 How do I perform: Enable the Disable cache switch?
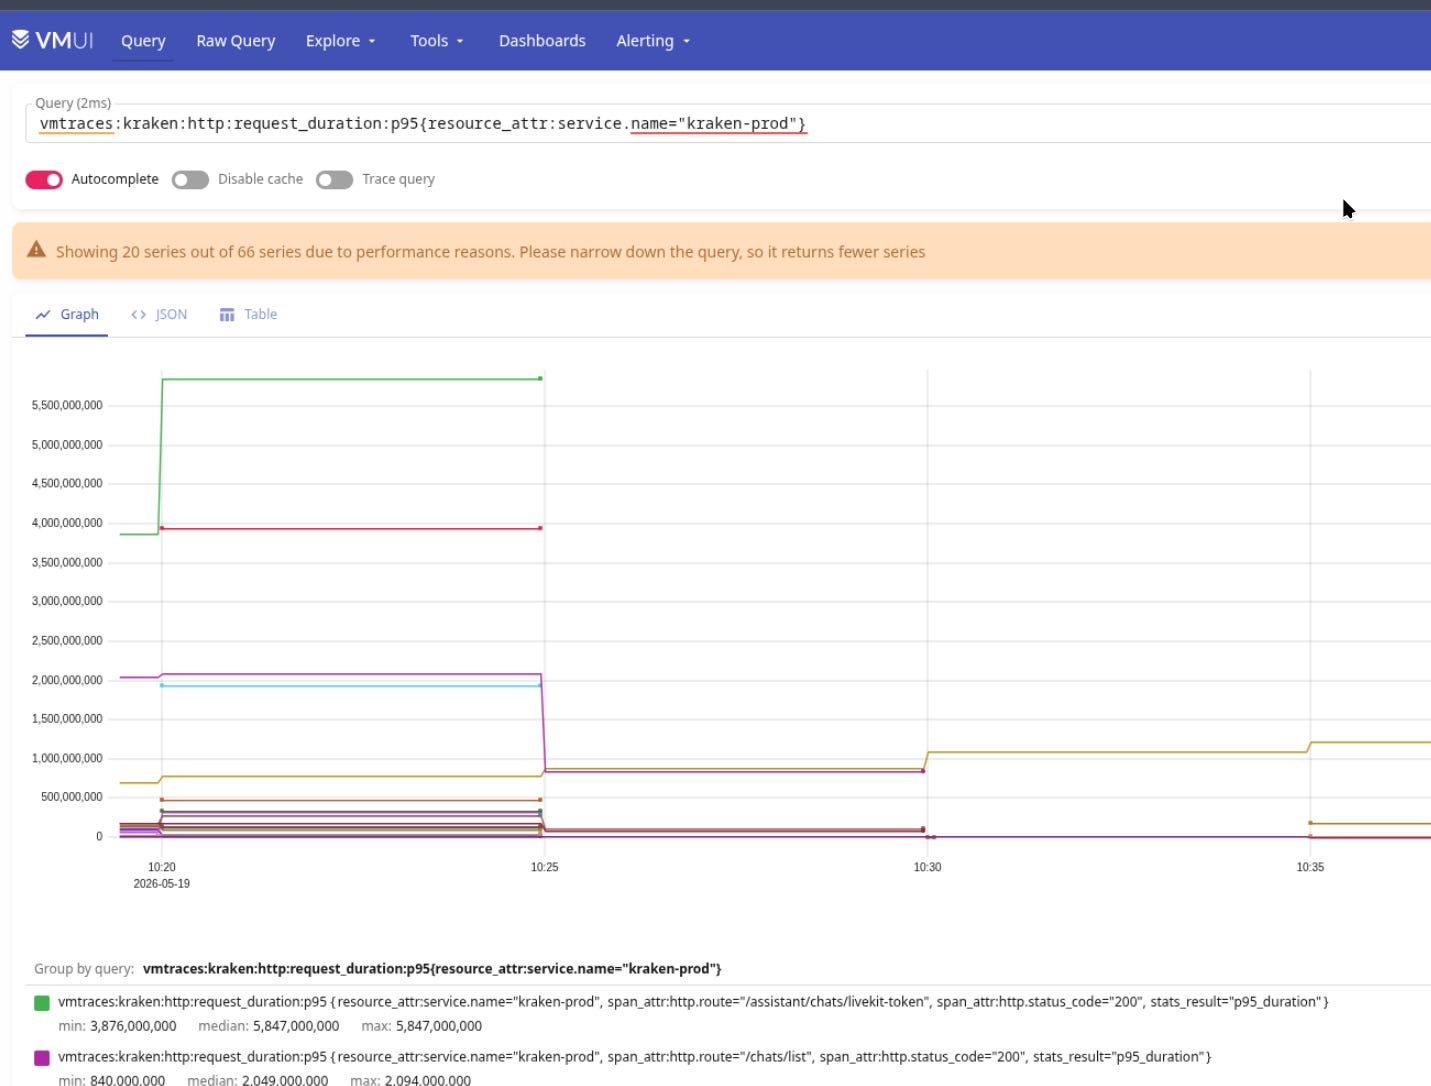coord(190,179)
